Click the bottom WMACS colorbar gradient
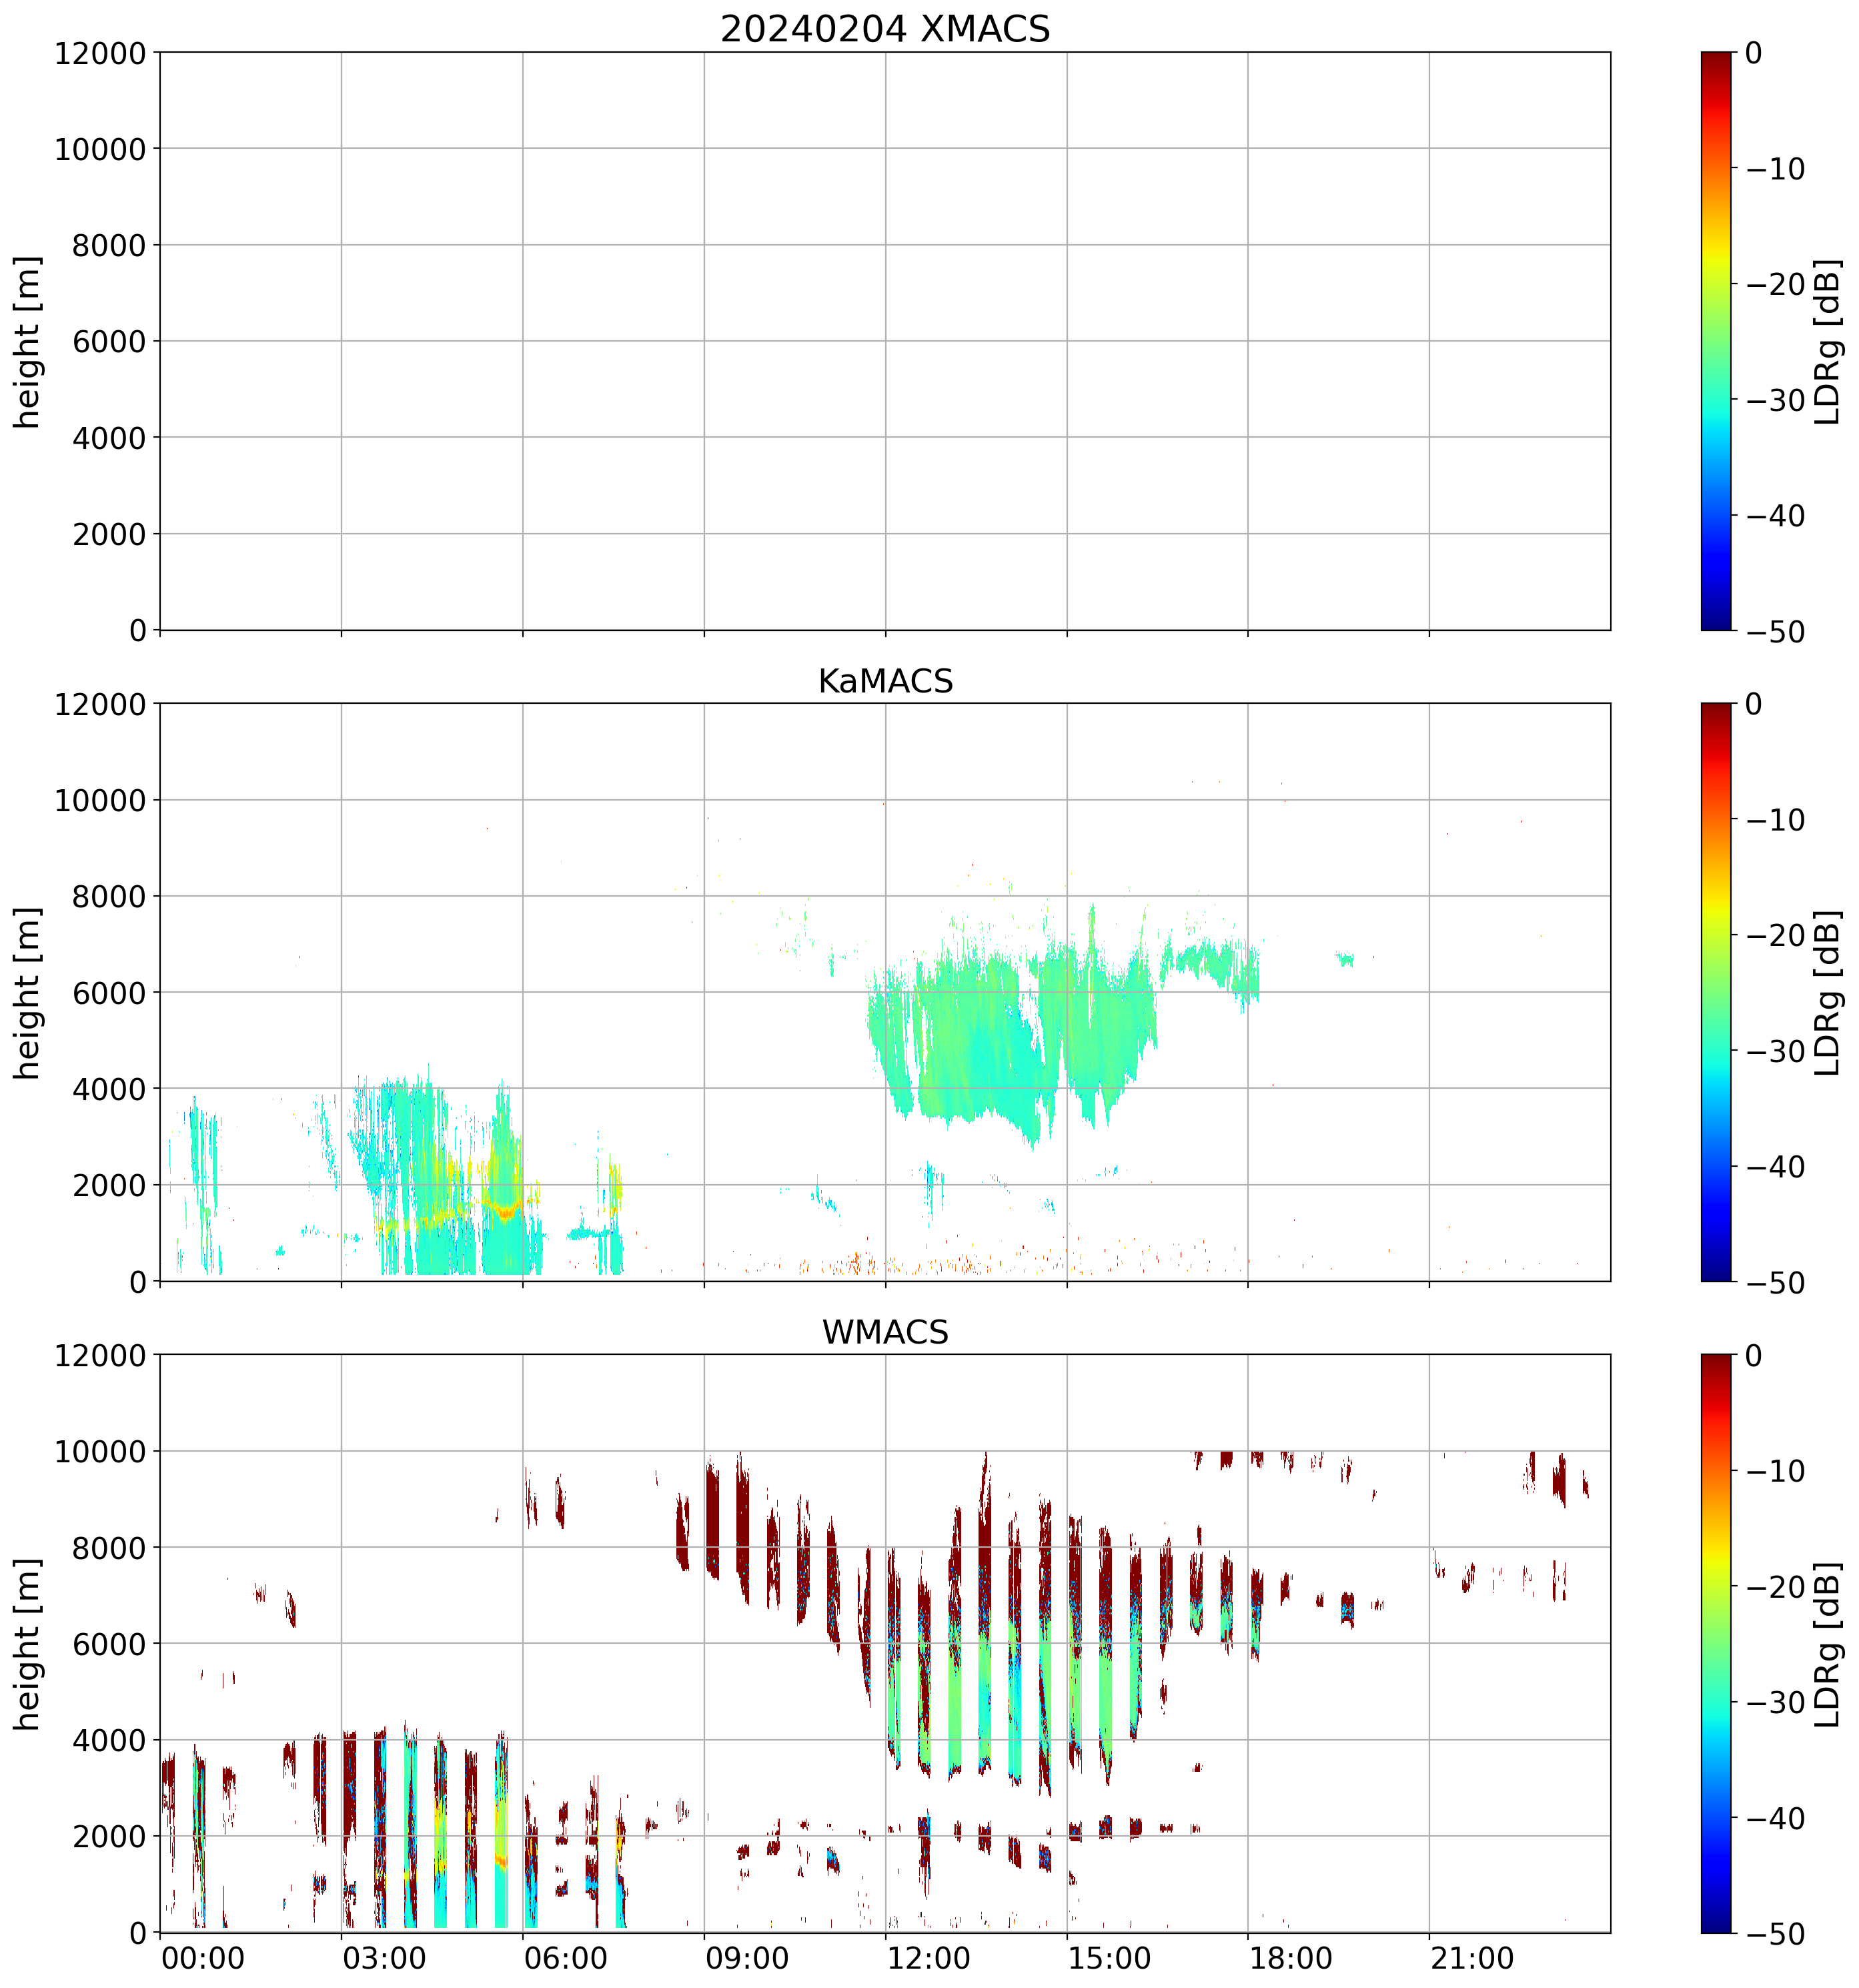The width and height of the screenshot is (1859, 1988). pyautogui.click(x=1716, y=1643)
